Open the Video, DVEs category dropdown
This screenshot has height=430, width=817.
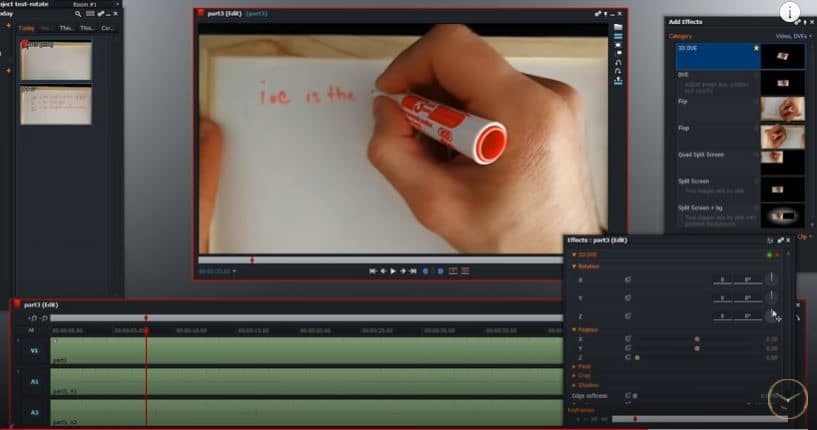tap(793, 36)
